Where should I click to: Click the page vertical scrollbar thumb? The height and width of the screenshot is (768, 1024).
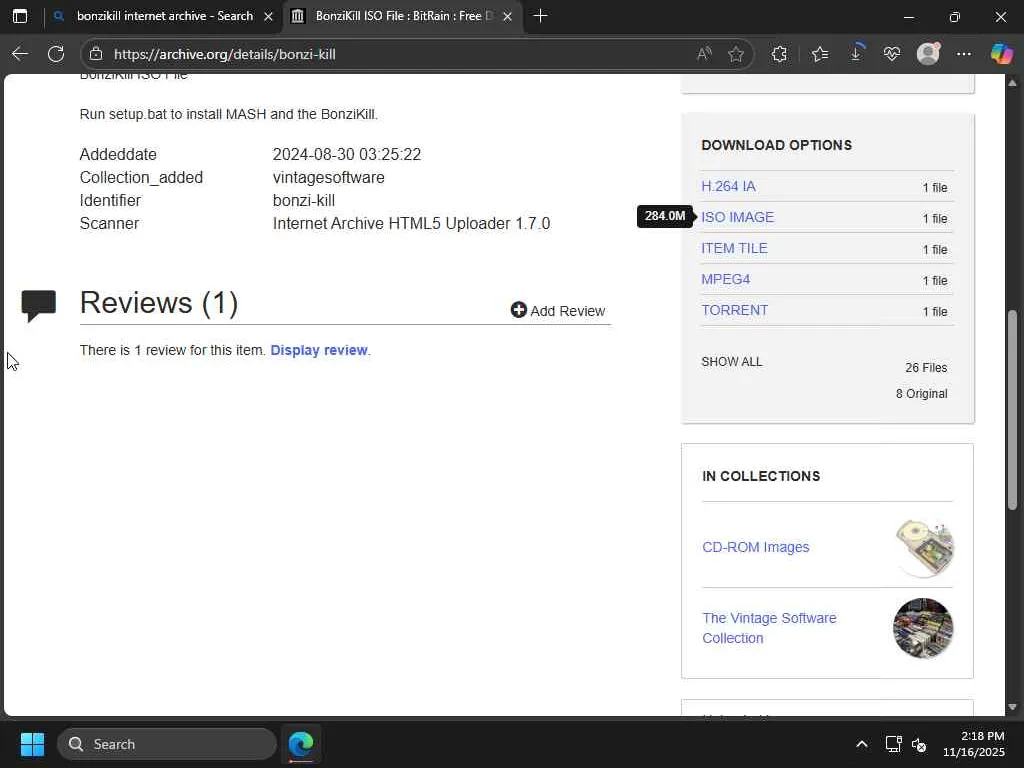[x=1012, y=410]
